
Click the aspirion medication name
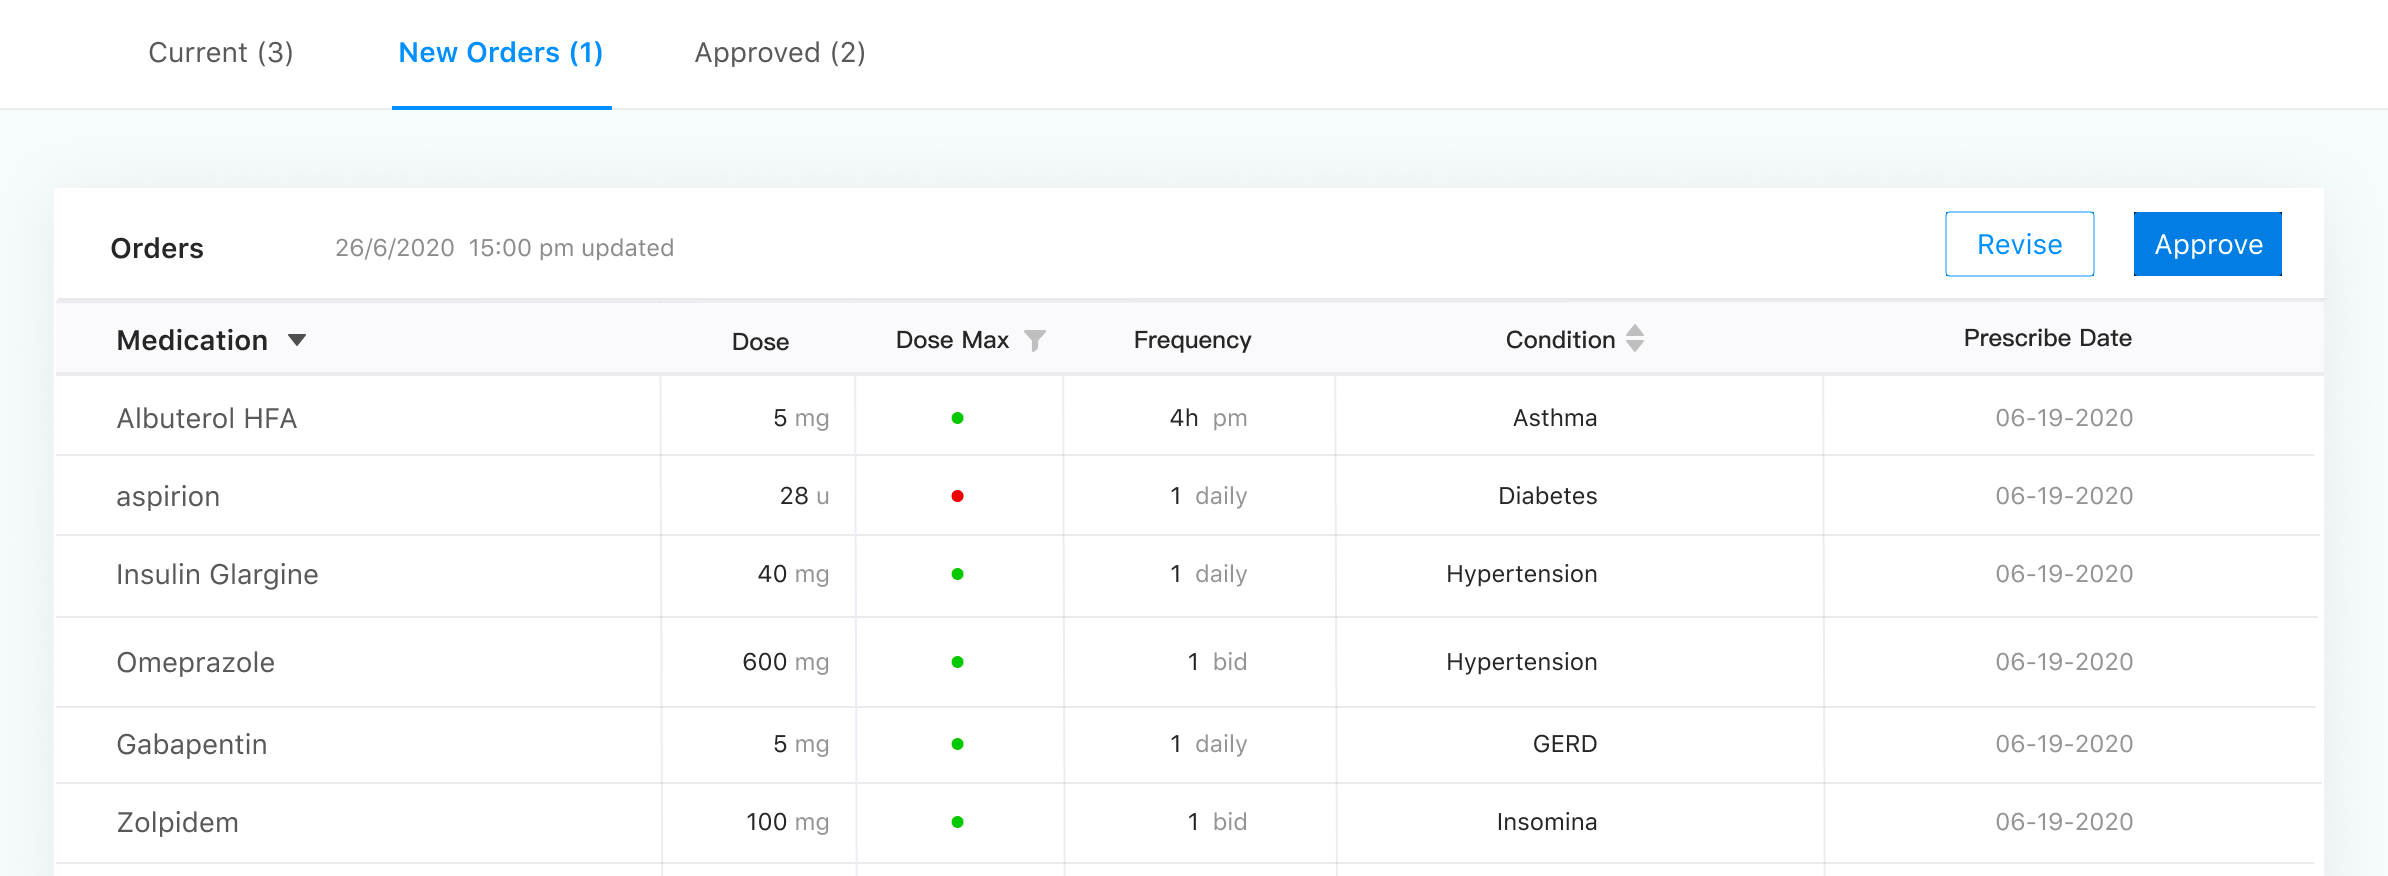point(168,496)
